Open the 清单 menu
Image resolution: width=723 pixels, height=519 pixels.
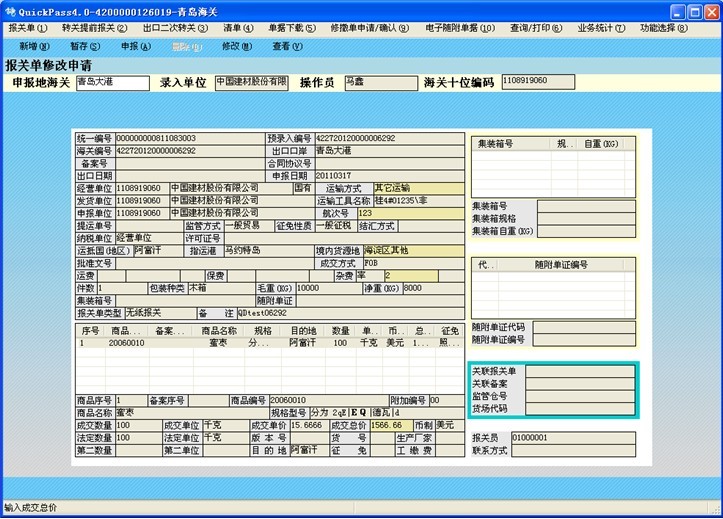(x=237, y=28)
